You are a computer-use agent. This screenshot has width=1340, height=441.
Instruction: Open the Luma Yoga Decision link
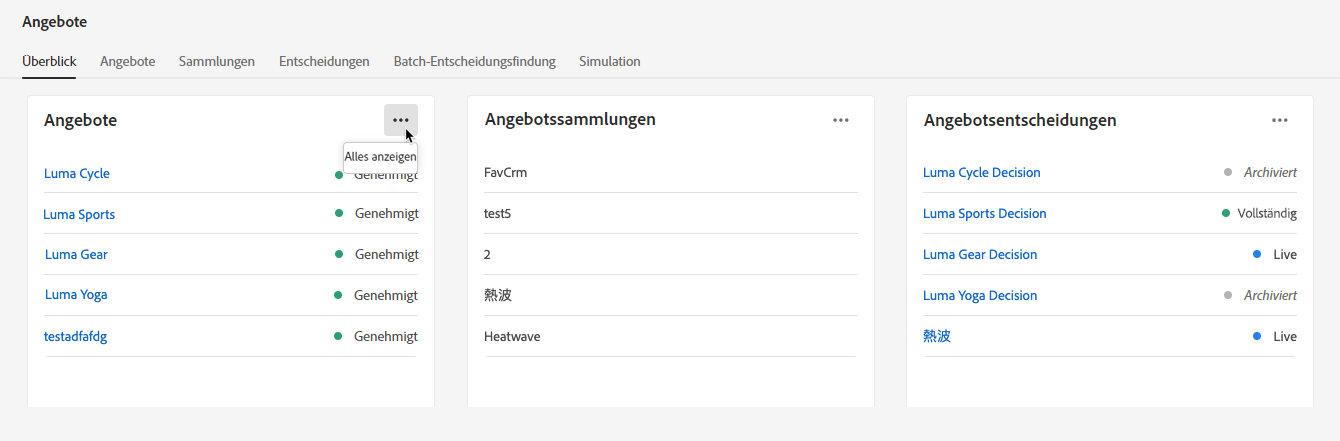point(980,295)
